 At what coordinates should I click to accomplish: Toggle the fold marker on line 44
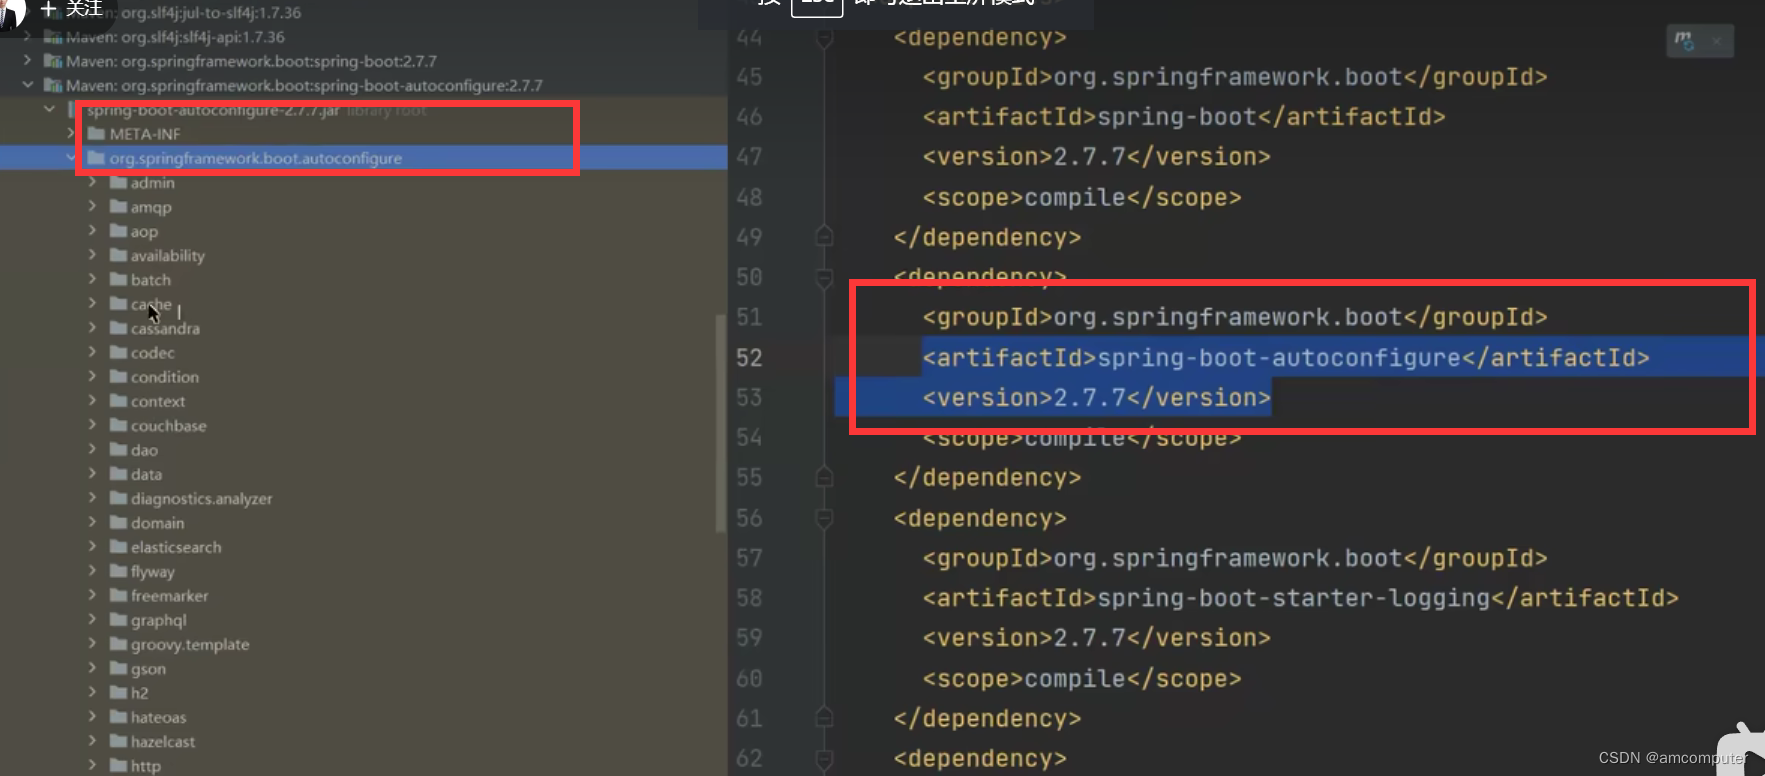[x=824, y=38]
